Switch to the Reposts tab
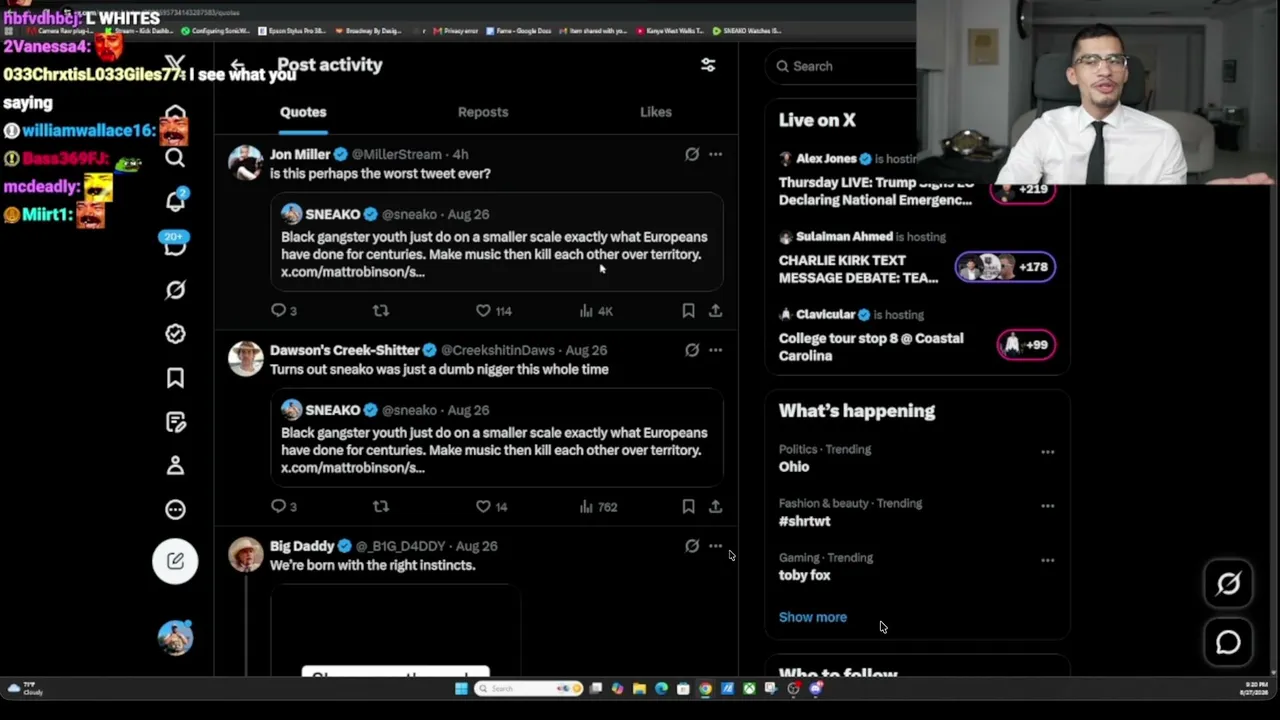This screenshot has width=1280, height=720. tap(483, 112)
